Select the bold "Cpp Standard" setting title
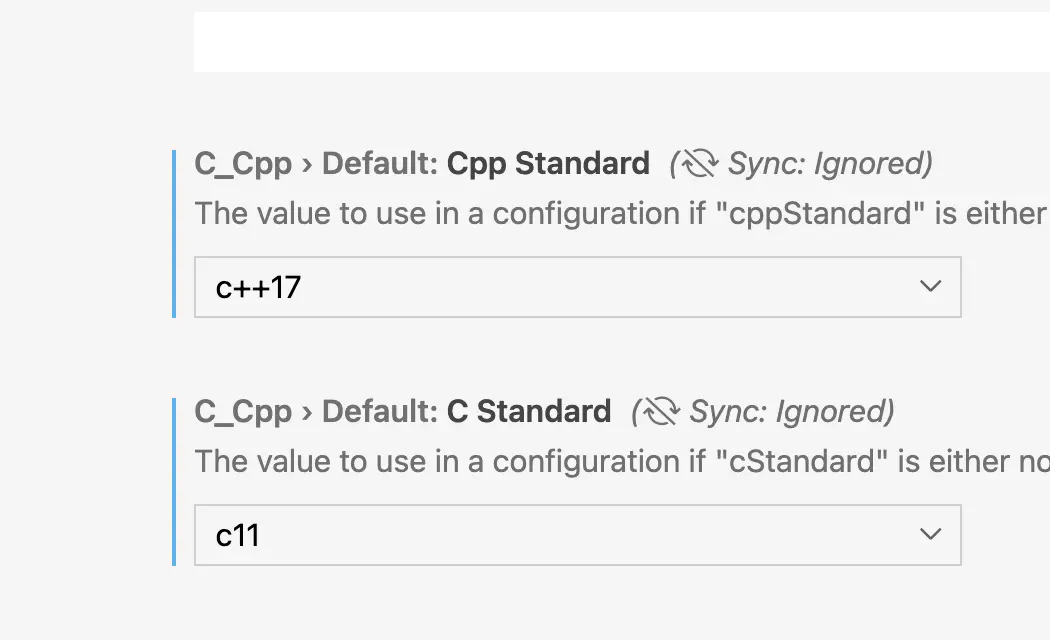The height and width of the screenshot is (640, 1050). 548,164
